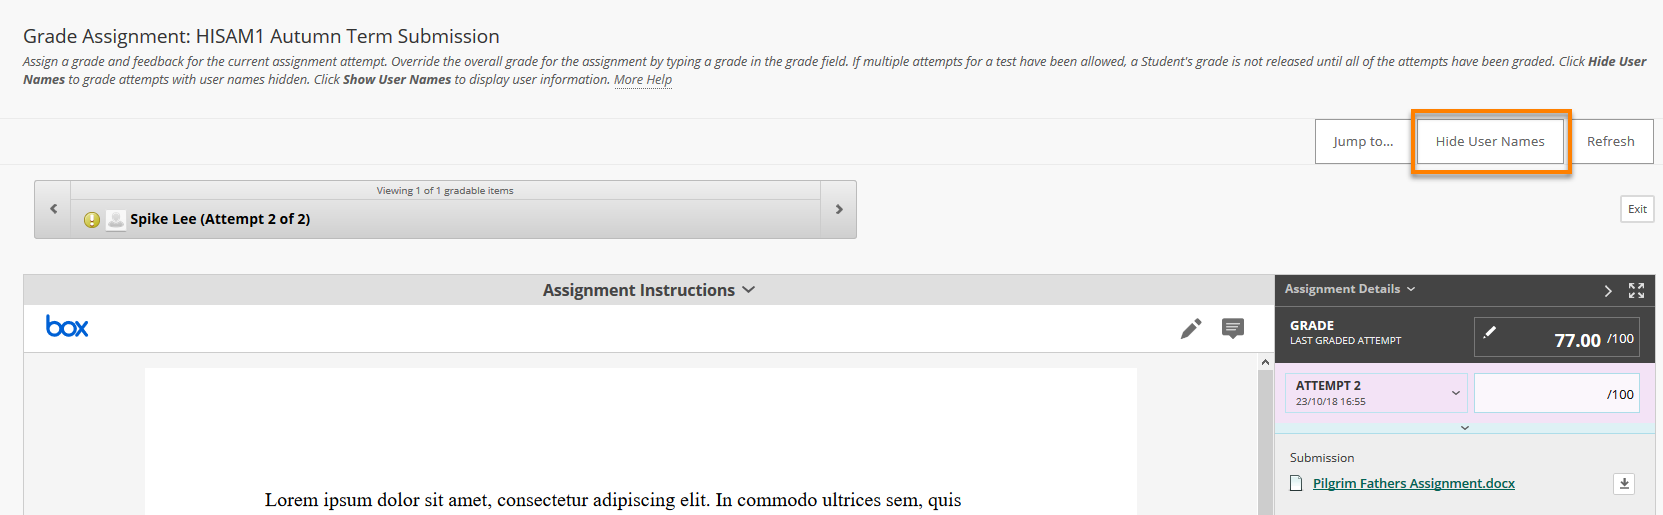The image size is (1663, 515).
Task: Open the Jump to... menu
Action: point(1363,141)
